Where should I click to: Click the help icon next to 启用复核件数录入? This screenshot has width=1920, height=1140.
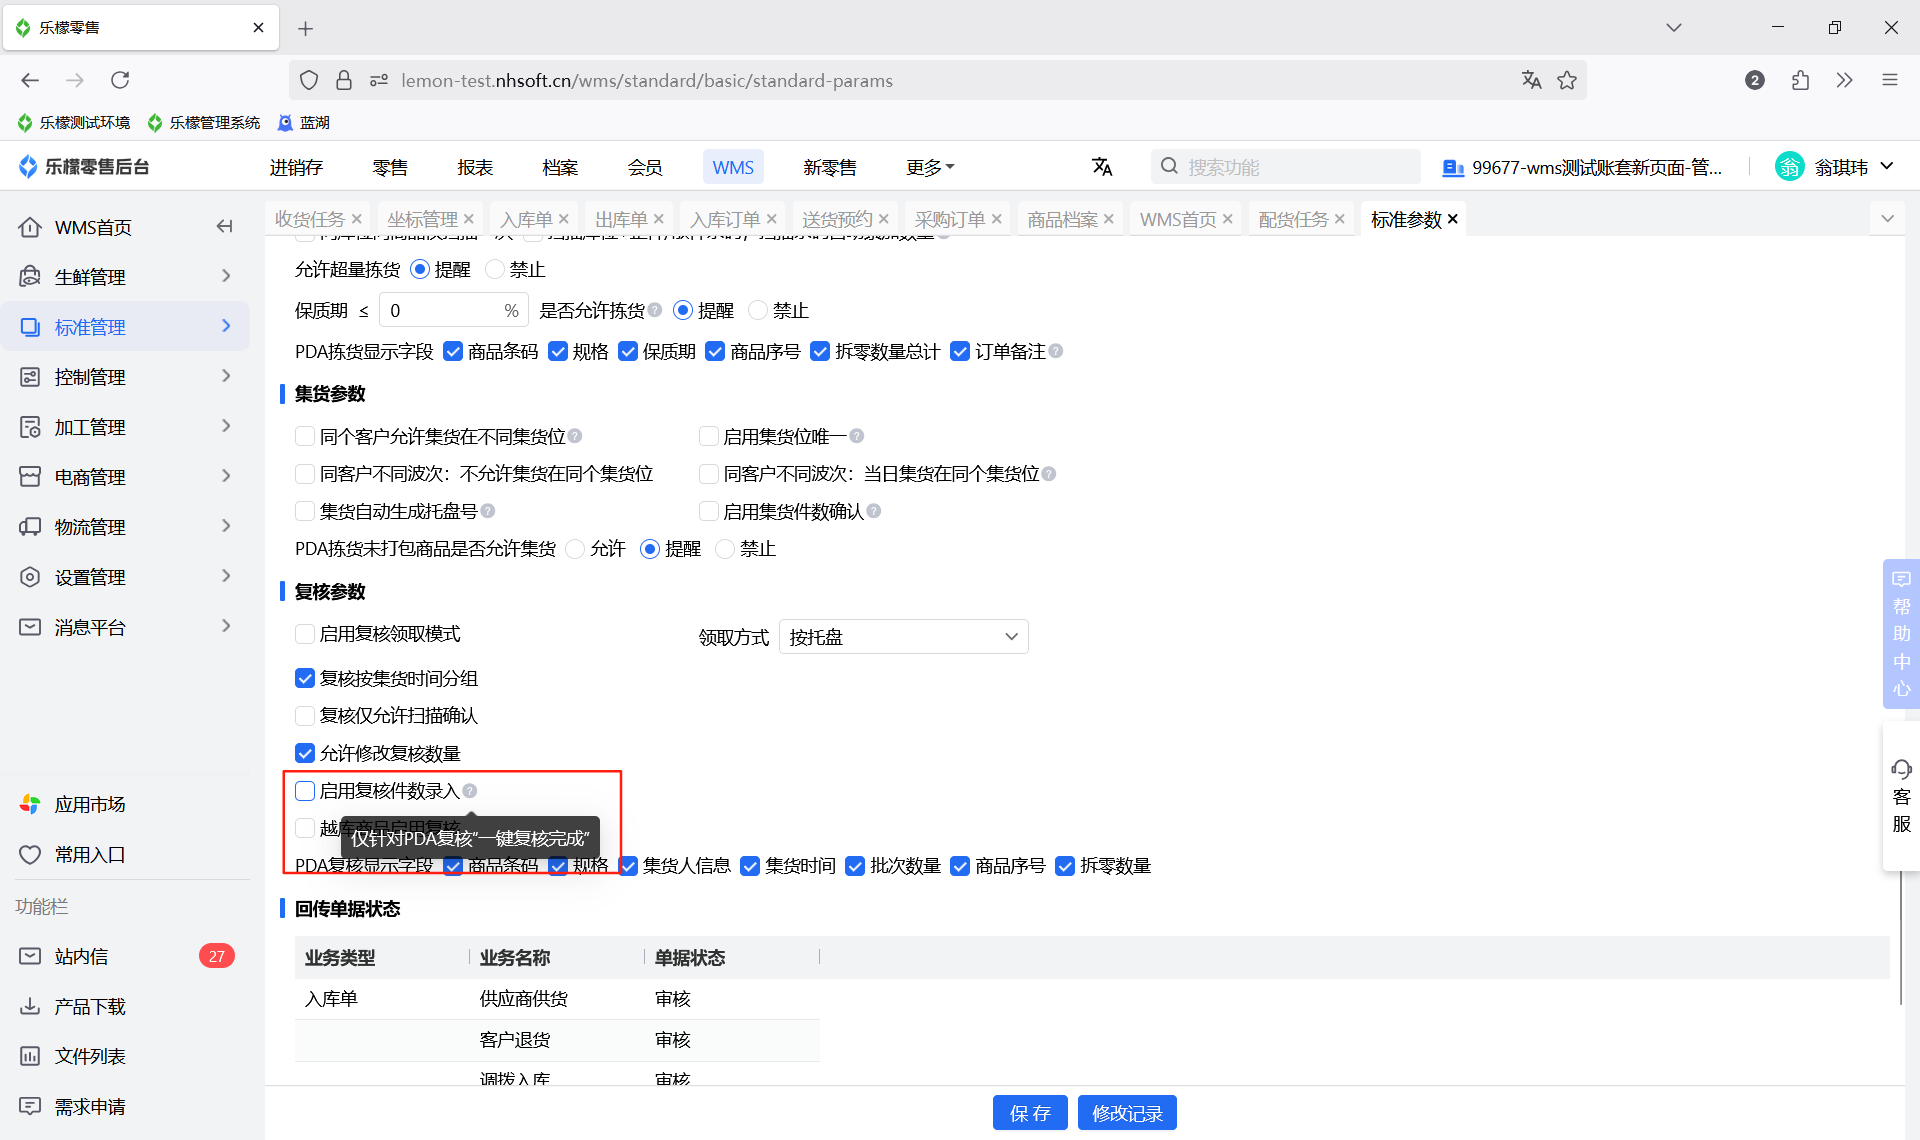[470, 791]
